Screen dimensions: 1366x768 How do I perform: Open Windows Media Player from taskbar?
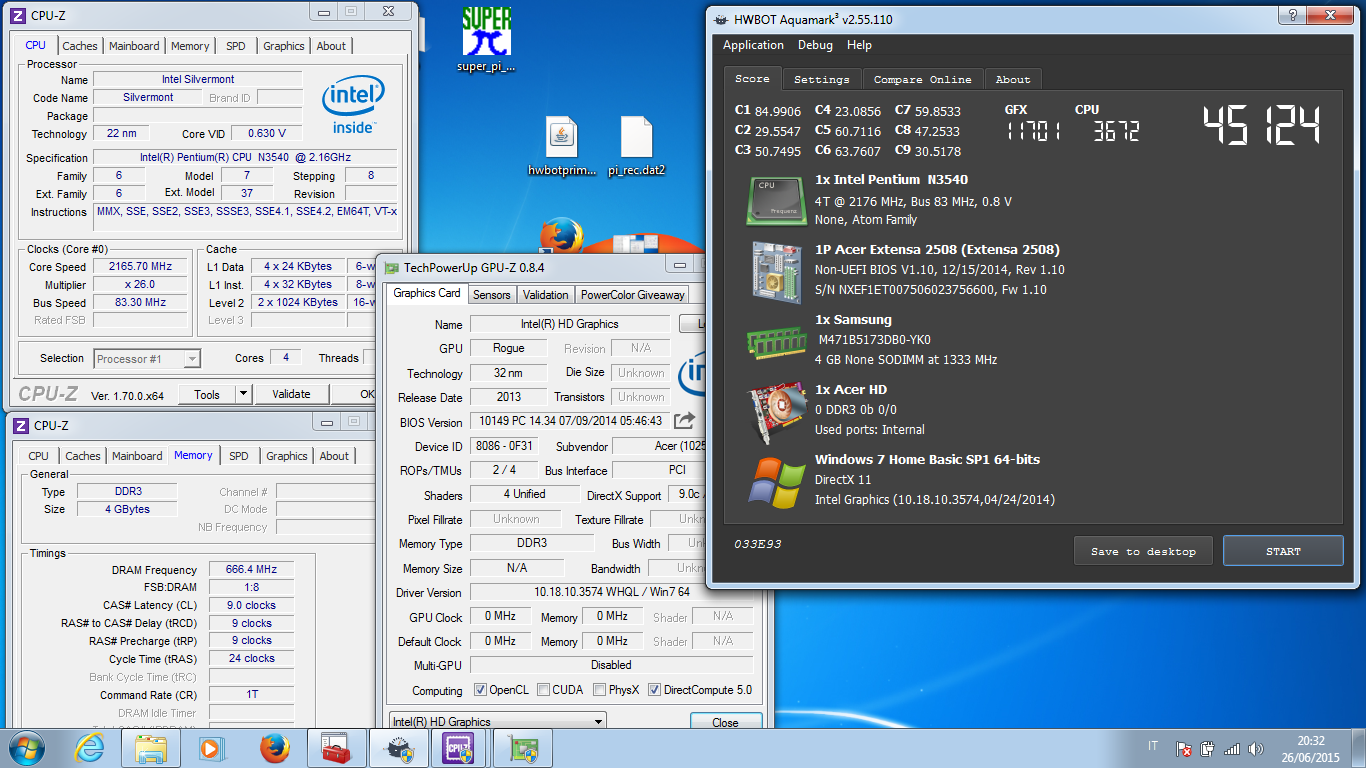pyautogui.click(x=211, y=748)
